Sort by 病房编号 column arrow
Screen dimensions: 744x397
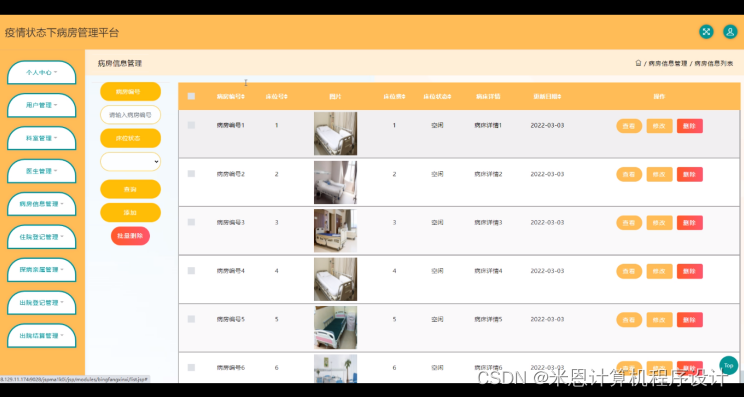coord(243,97)
